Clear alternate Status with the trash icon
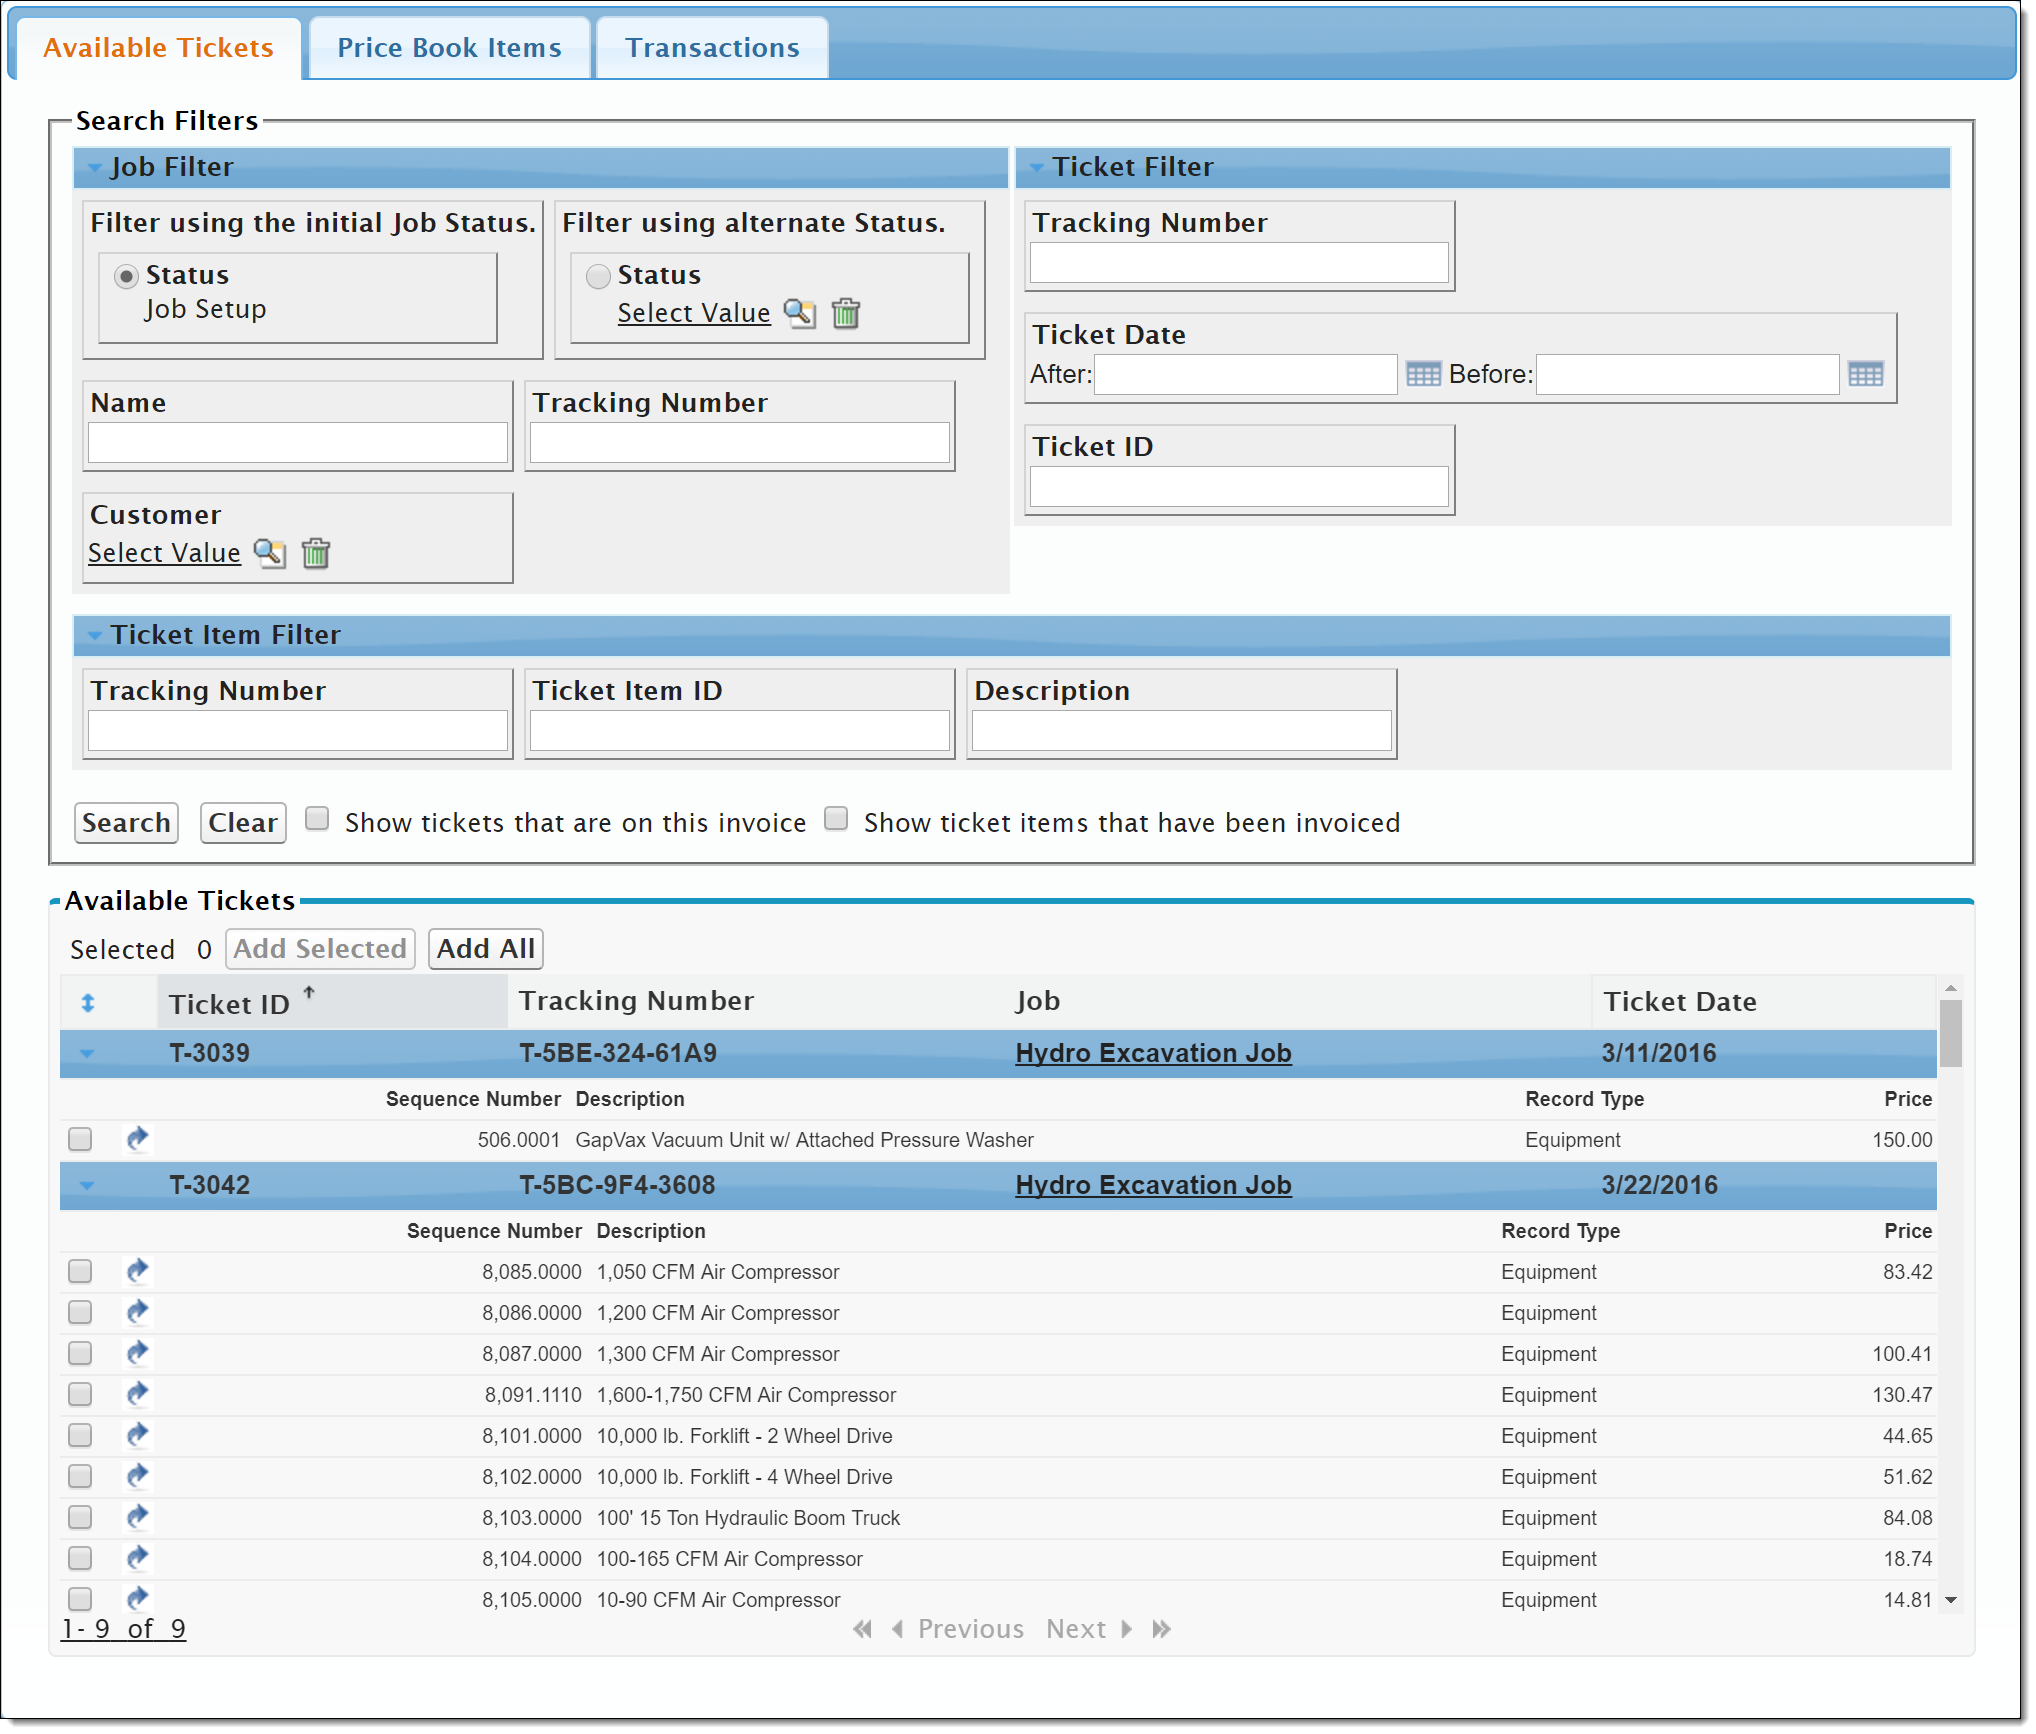The height and width of the screenshot is (1734, 2036). [846, 313]
